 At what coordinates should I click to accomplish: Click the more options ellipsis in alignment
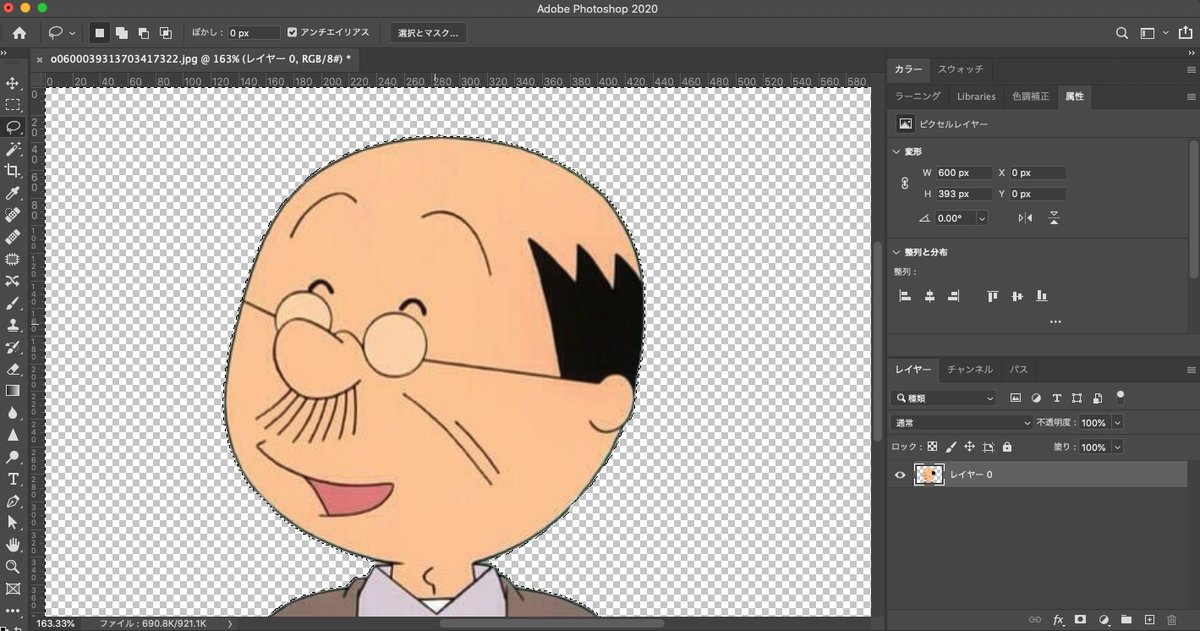click(x=1055, y=322)
